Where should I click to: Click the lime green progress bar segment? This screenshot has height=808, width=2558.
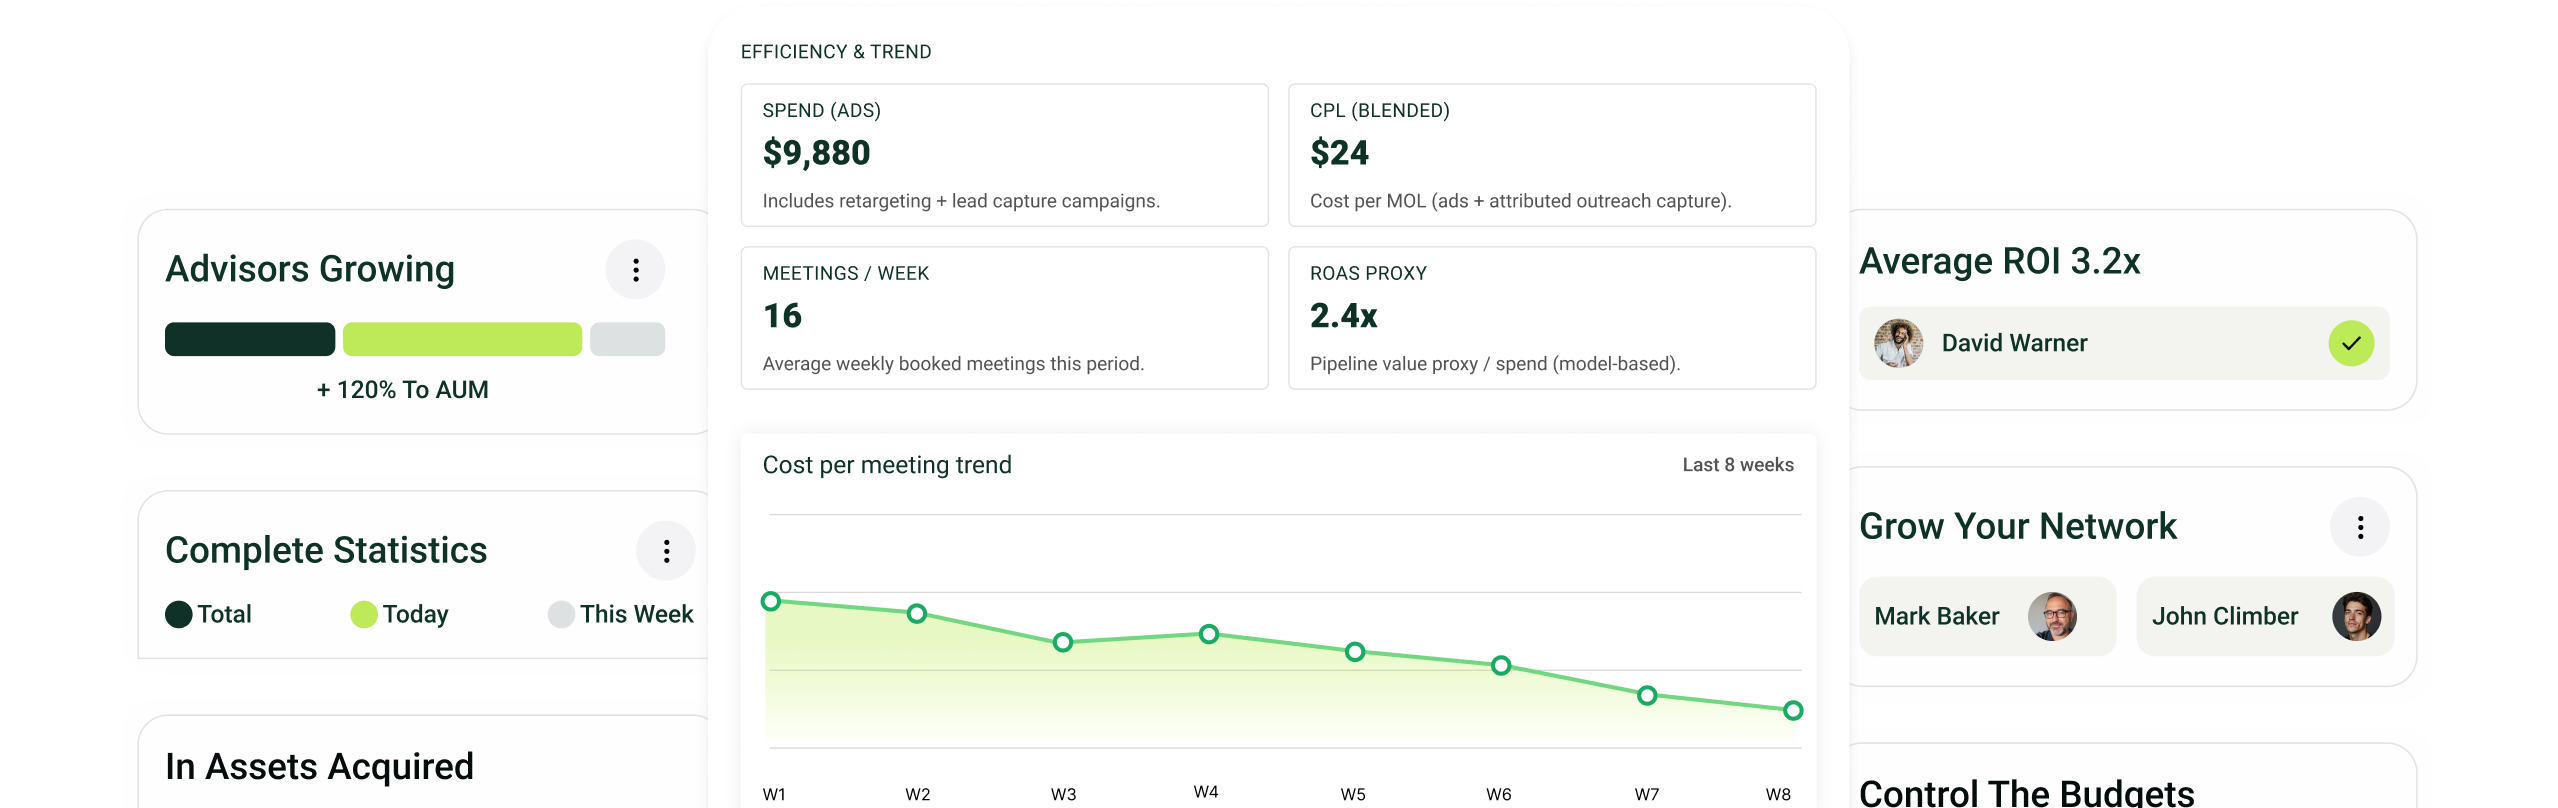click(x=462, y=339)
